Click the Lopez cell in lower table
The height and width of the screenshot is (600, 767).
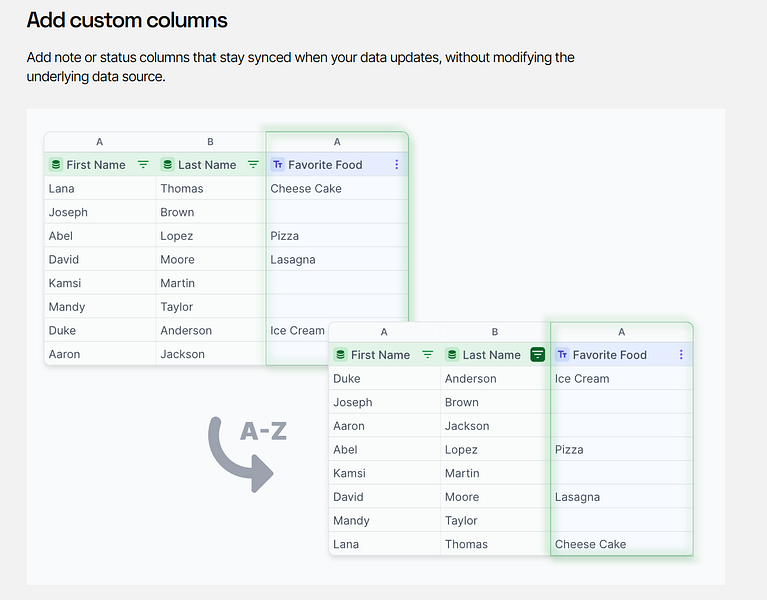(495, 449)
